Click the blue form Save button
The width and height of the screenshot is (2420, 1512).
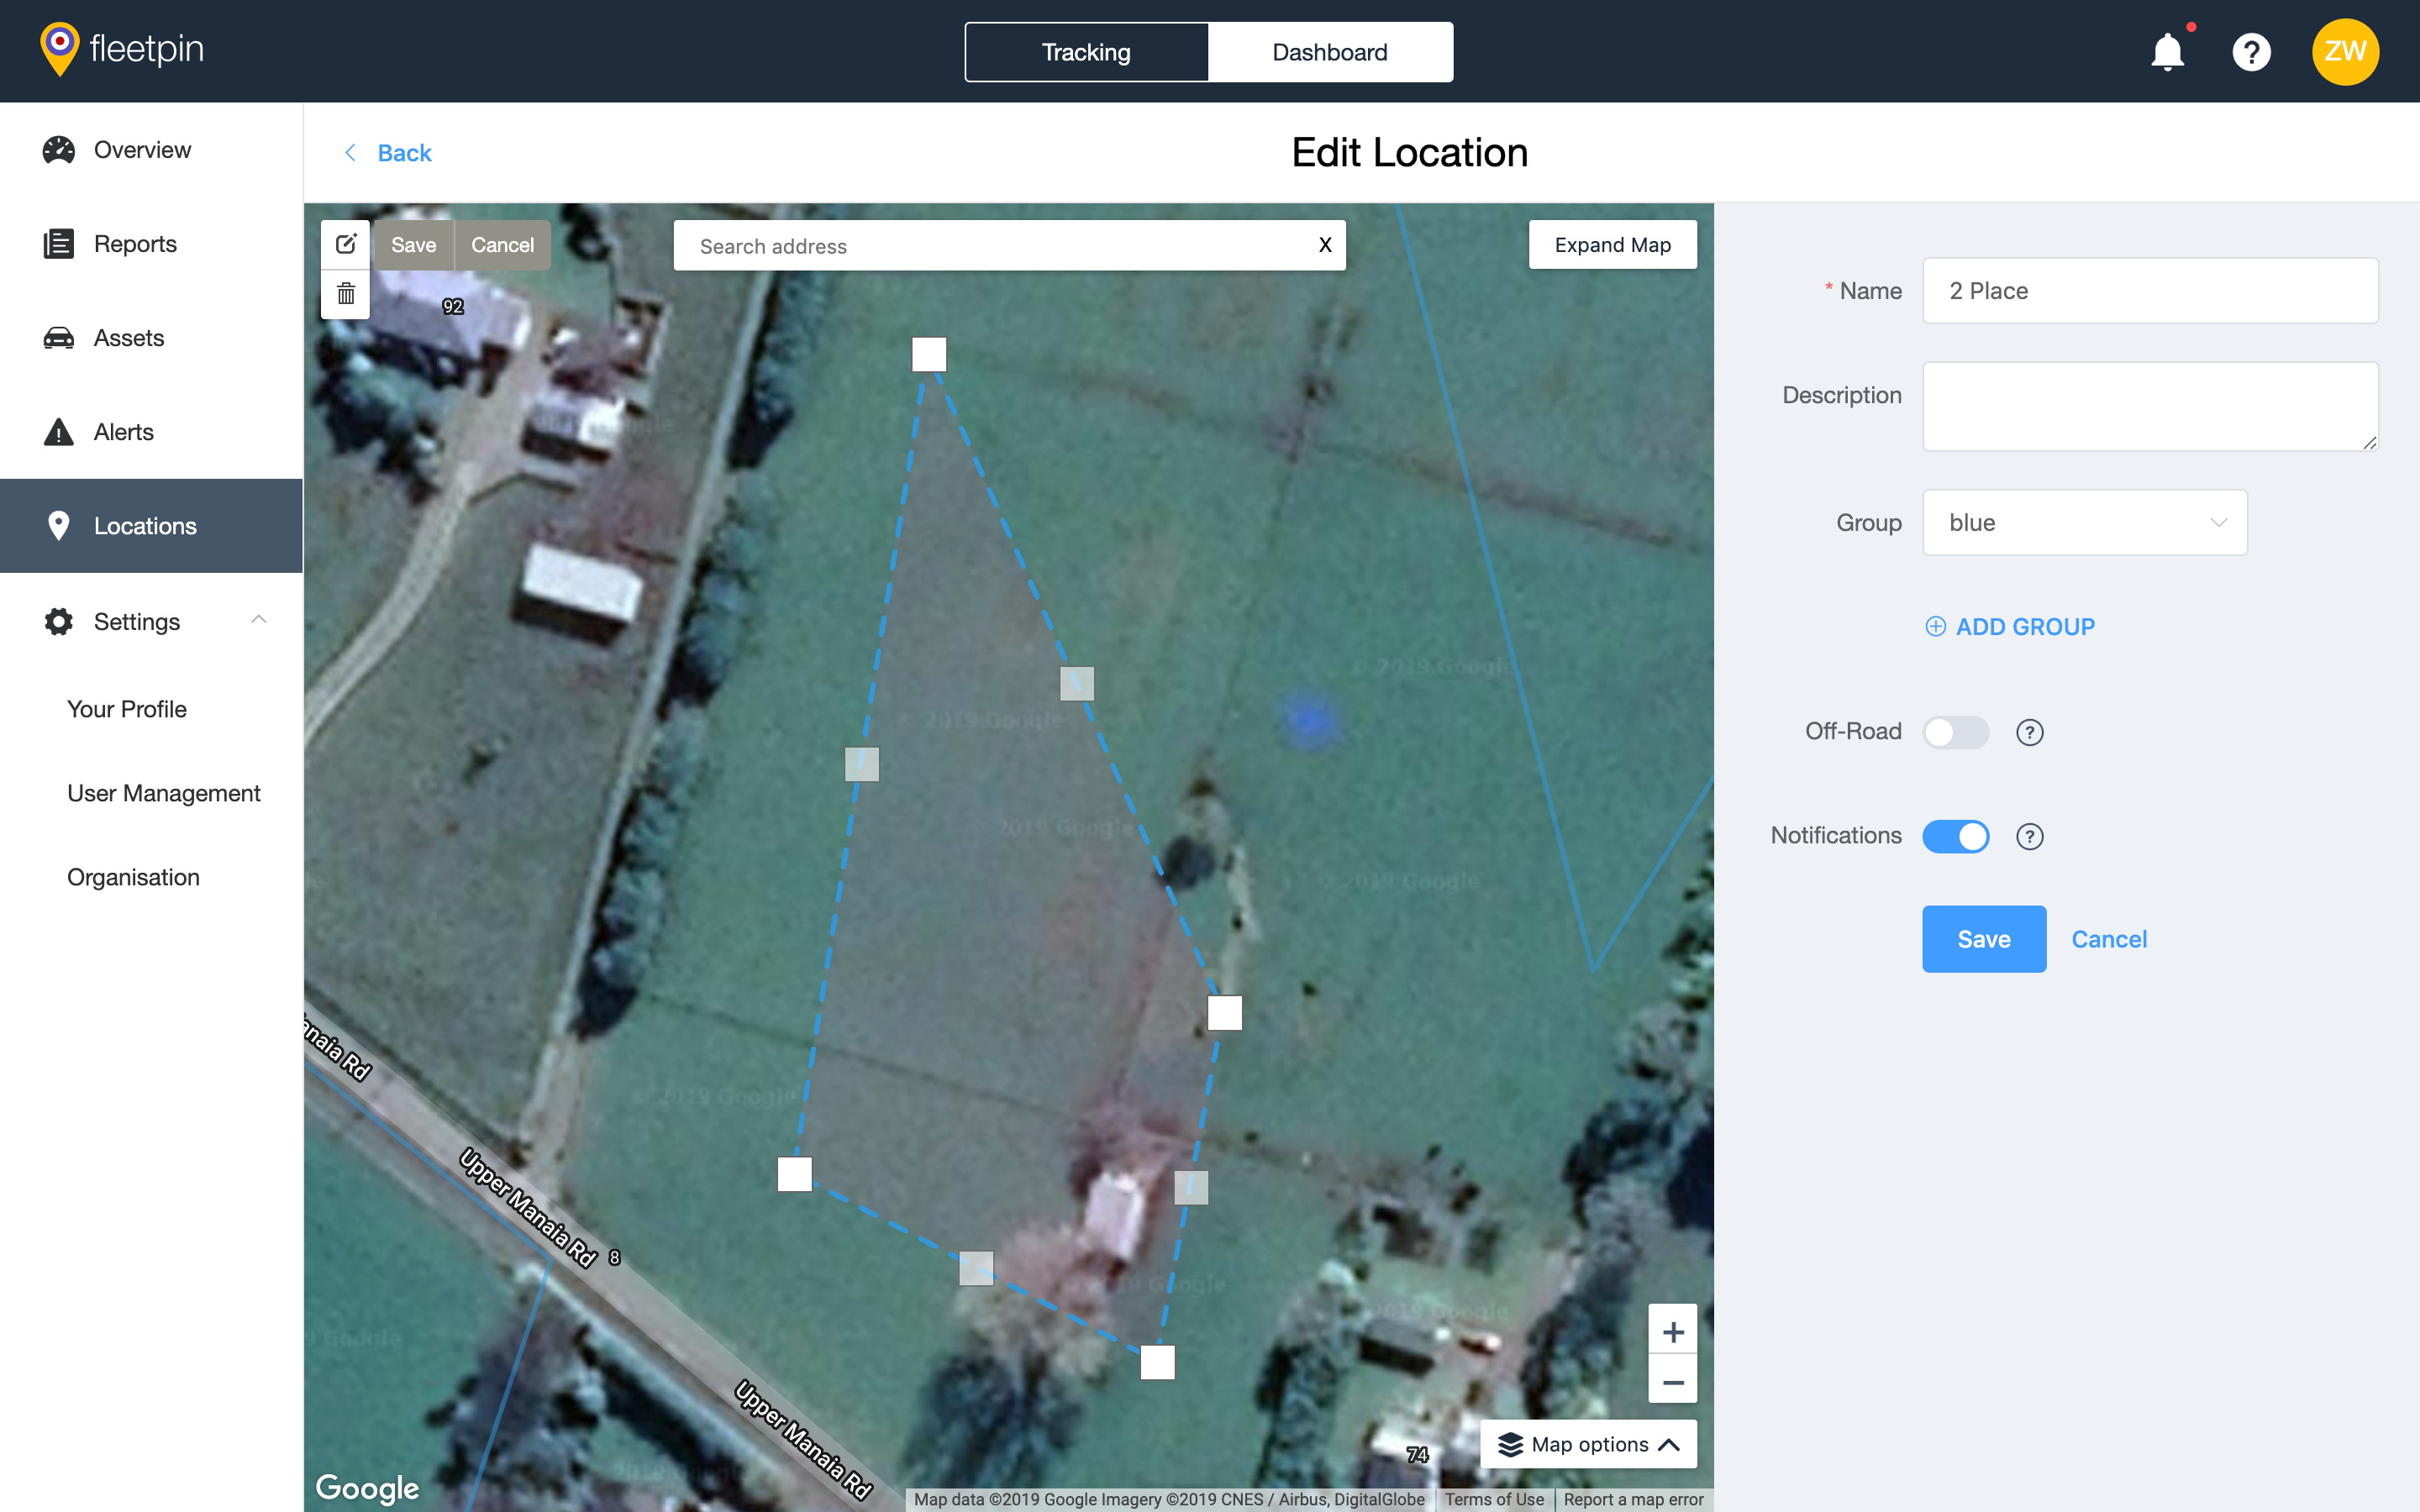pos(1984,939)
